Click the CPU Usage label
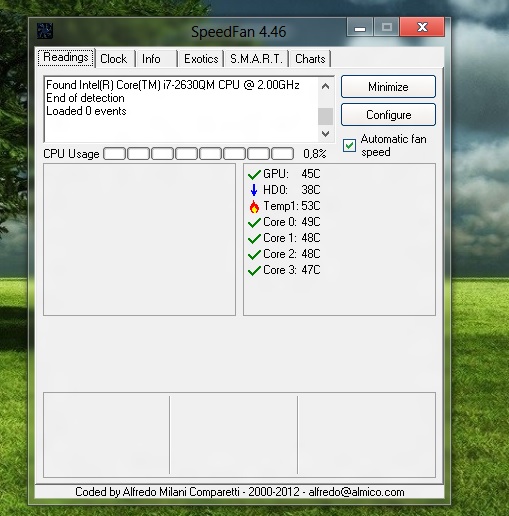 [71, 154]
